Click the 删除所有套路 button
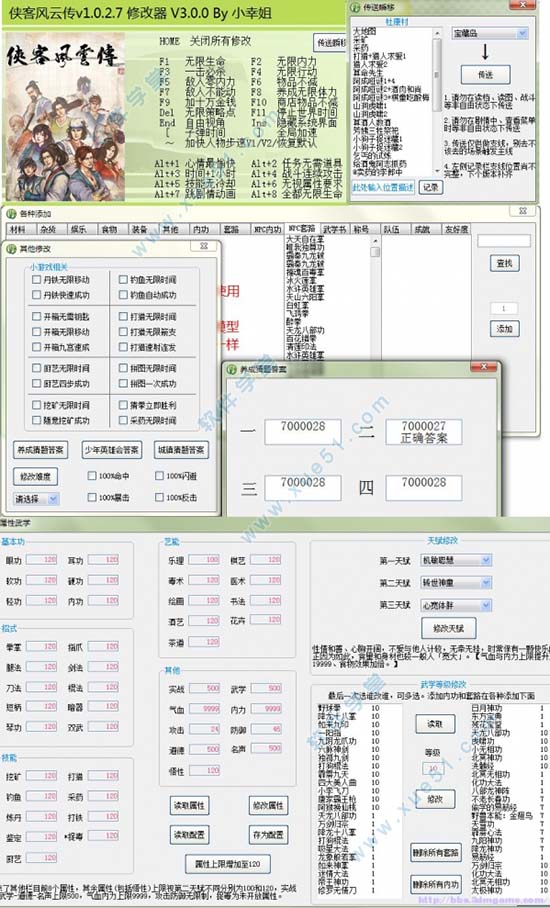550x908 pixels. 435,853
